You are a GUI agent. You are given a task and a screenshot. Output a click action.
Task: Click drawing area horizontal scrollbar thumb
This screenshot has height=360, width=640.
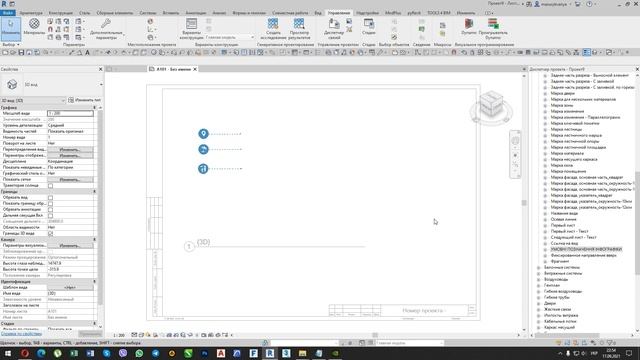point(375,335)
